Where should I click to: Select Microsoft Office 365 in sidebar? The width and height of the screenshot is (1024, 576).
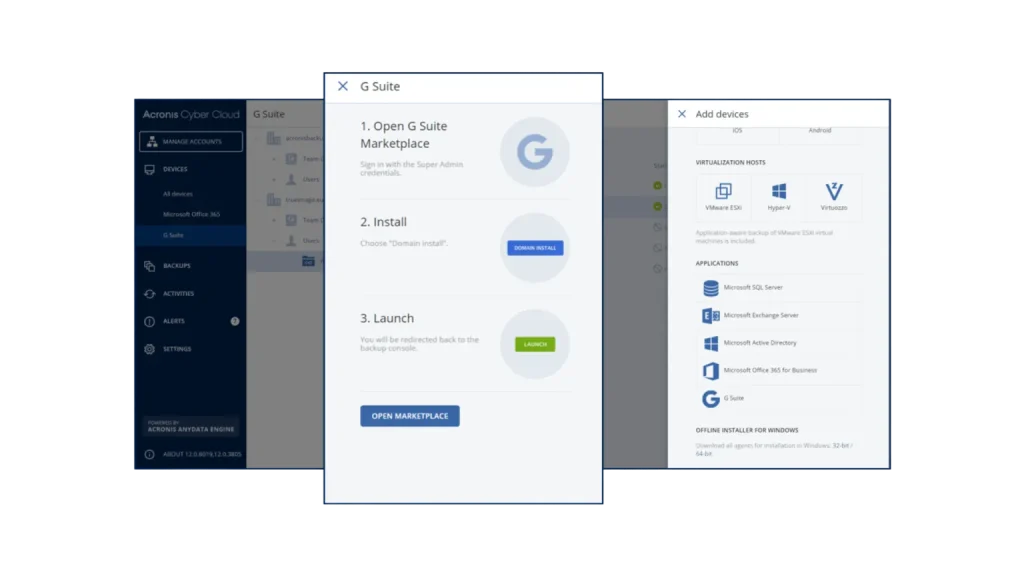pos(191,214)
